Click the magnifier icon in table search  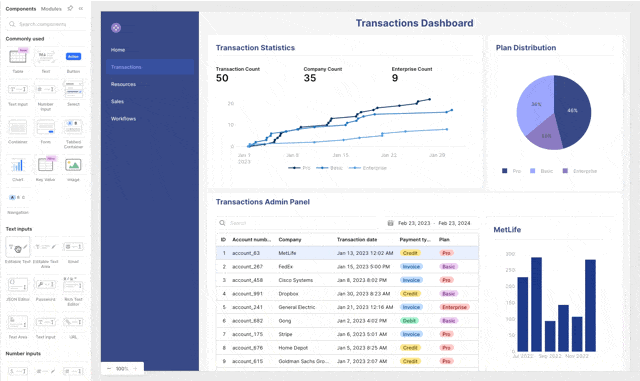click(x=222, y=223)
